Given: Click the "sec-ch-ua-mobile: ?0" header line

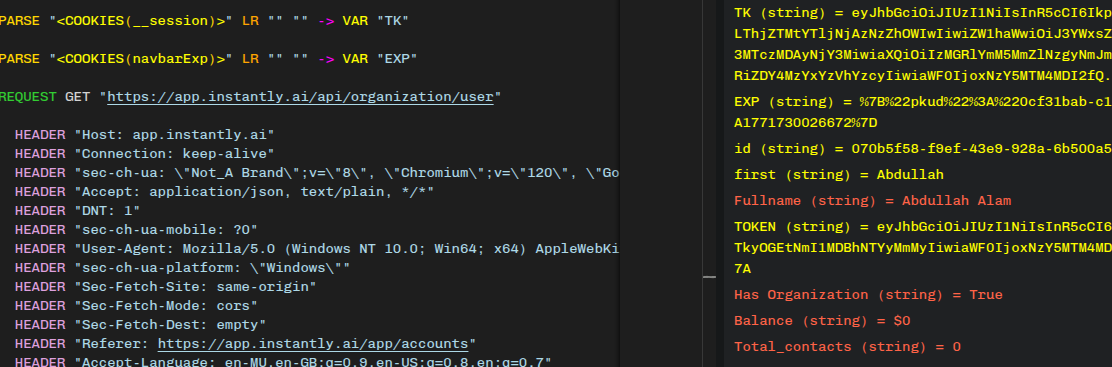Looking at the screenshot, I should 136,229.
